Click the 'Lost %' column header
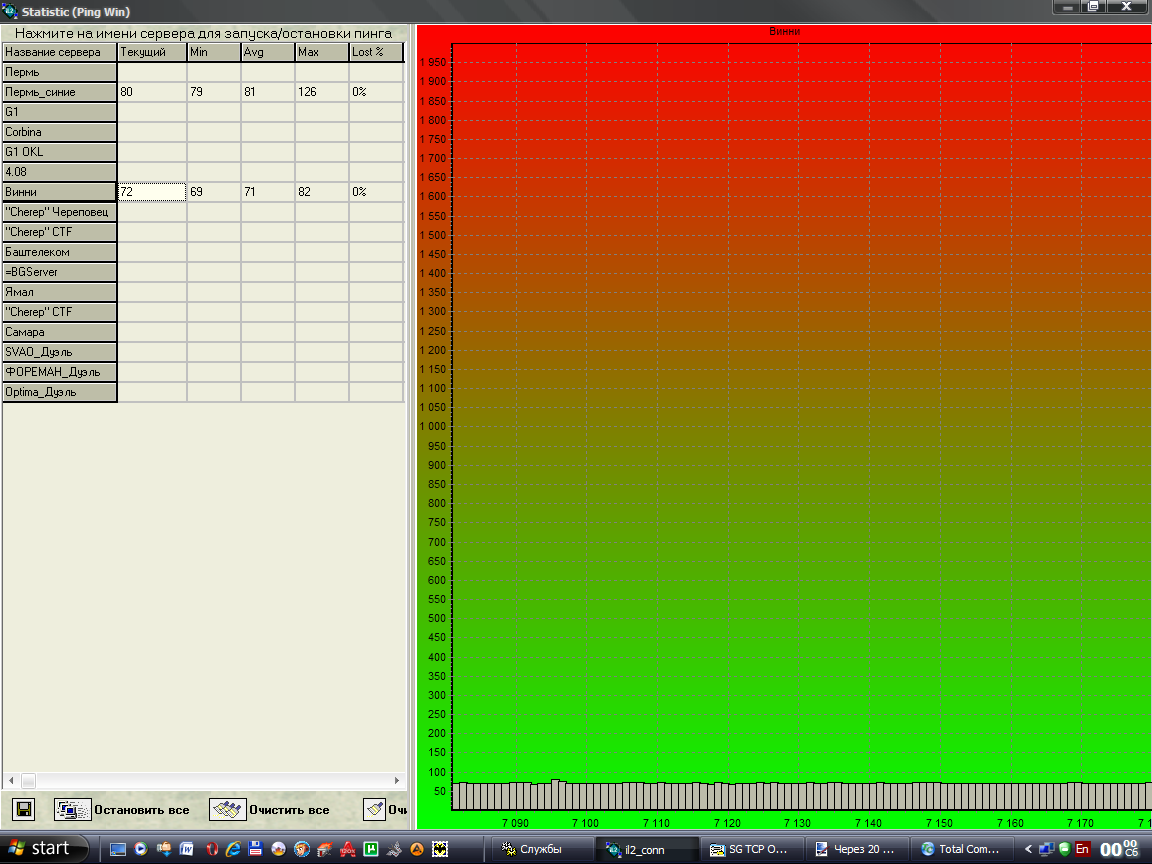 376,52
